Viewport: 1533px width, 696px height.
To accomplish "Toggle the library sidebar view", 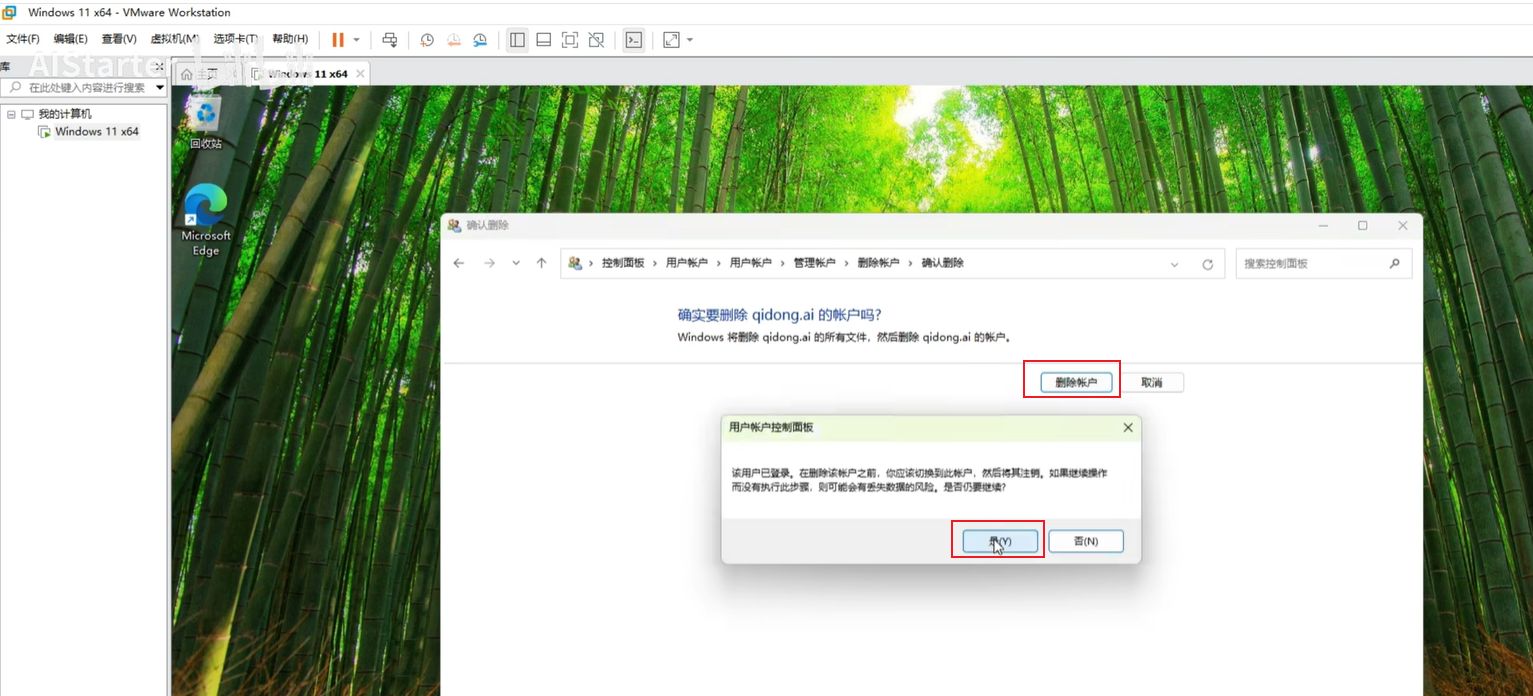I will tap(517, 40).
